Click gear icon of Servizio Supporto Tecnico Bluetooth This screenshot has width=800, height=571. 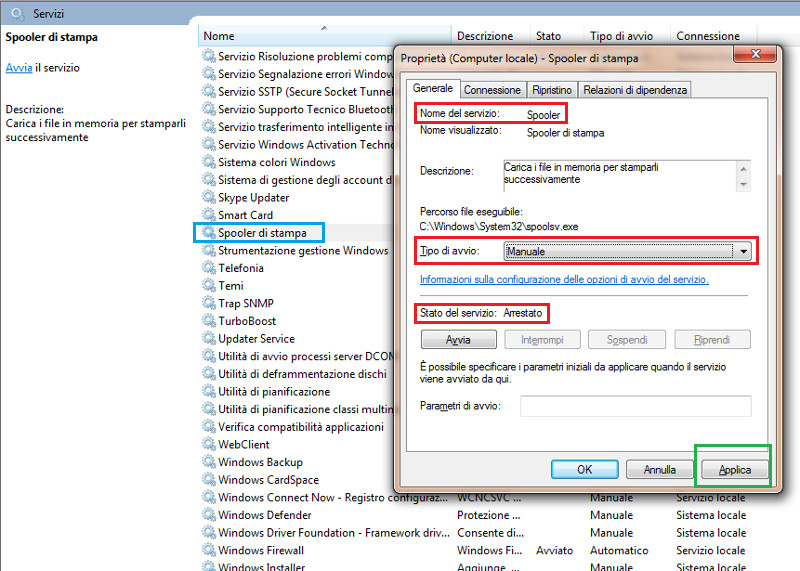209,109
